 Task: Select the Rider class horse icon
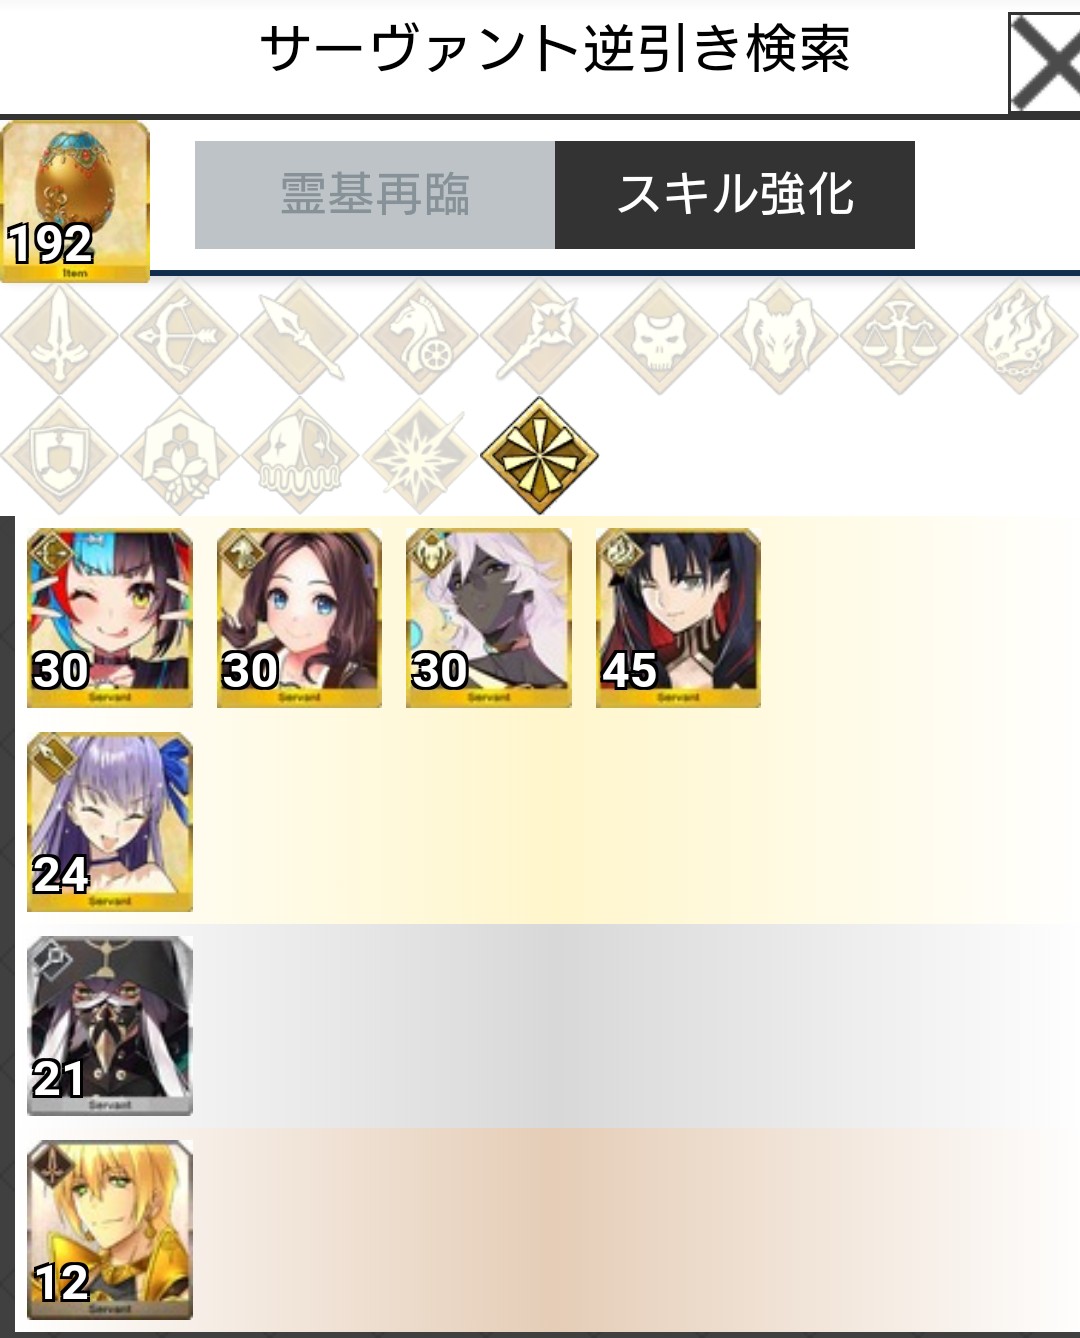[420, 337]
